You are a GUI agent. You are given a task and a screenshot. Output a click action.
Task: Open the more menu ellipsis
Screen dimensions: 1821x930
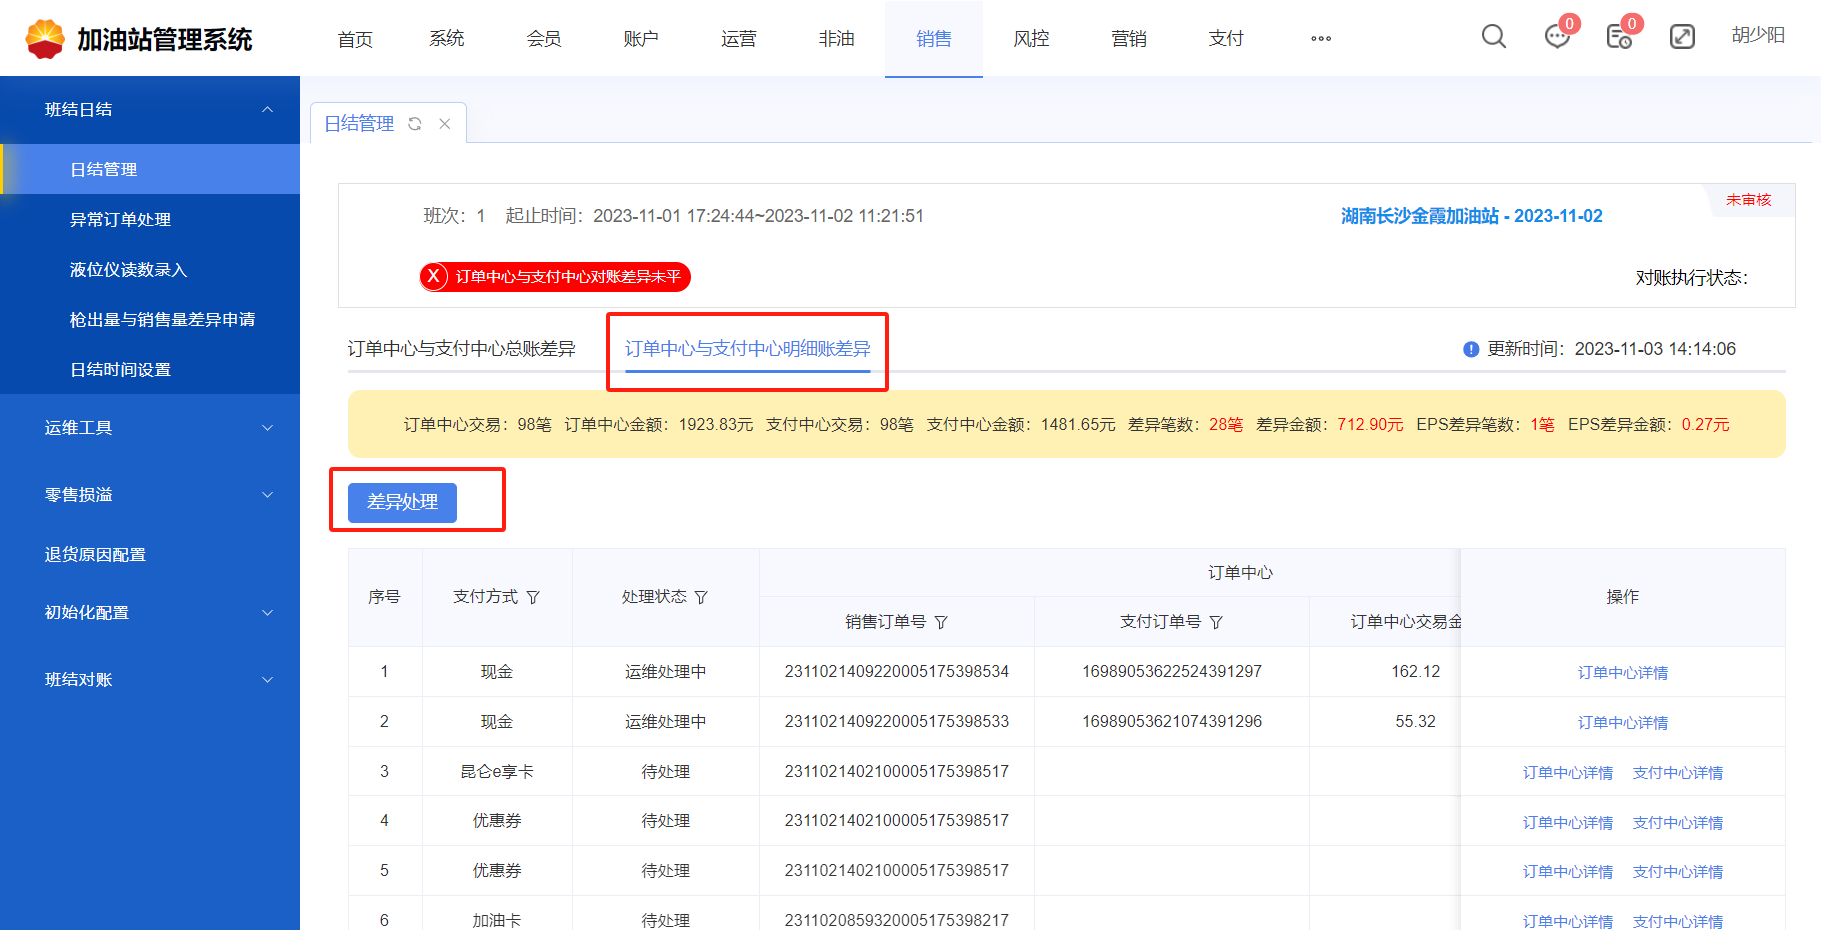click(x=1321, y=39)
